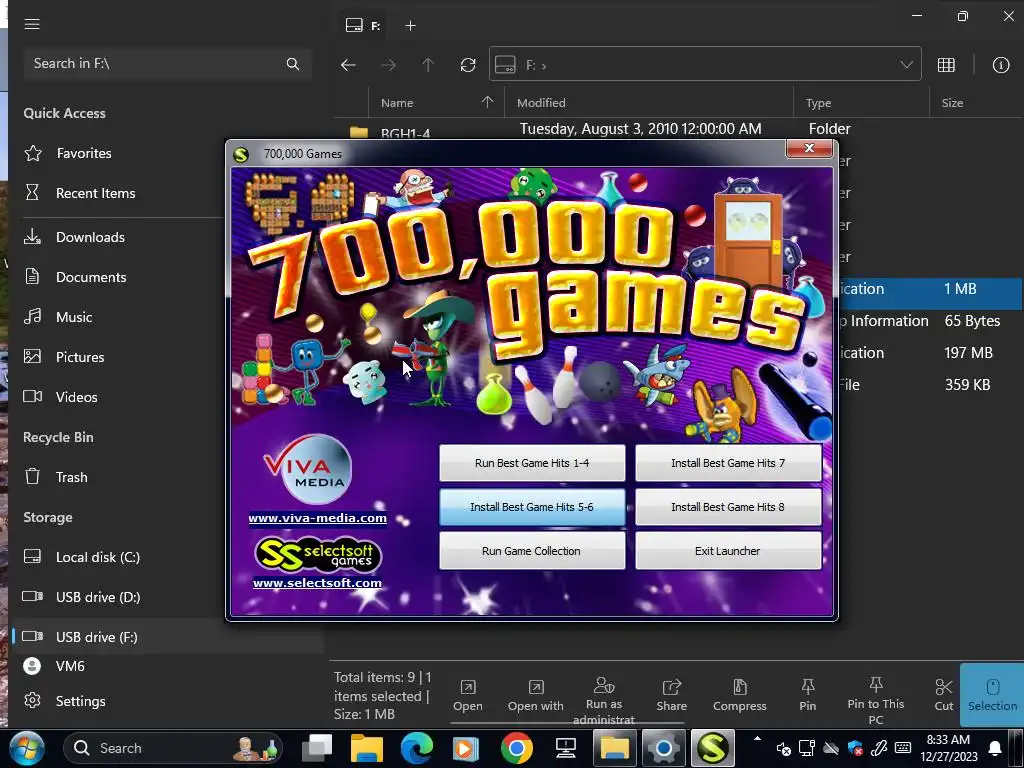
Task: Sort by Type column header
Action: click(818, 103)
